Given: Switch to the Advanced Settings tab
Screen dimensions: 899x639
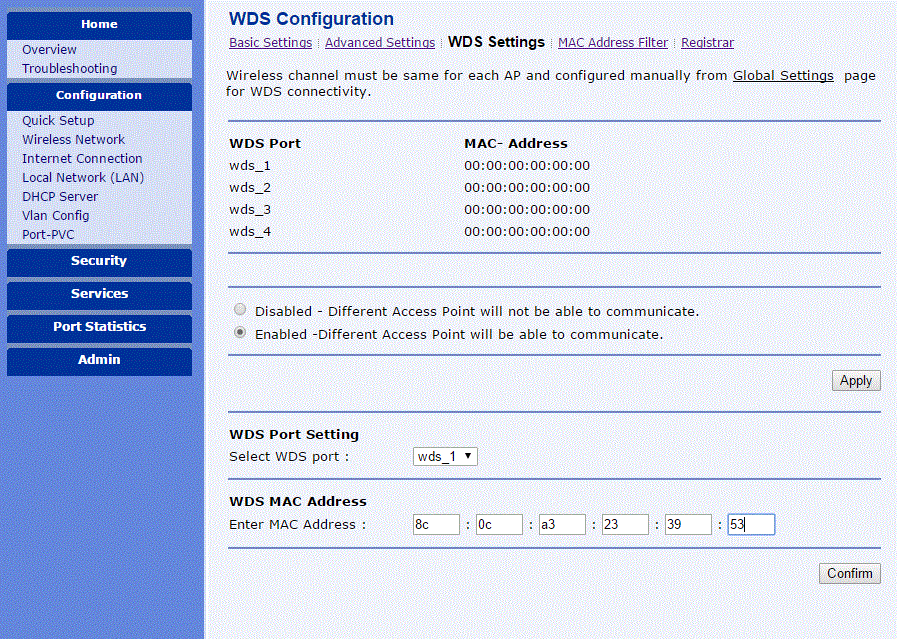Looking at the screenshot, I should tap(380, 43).
